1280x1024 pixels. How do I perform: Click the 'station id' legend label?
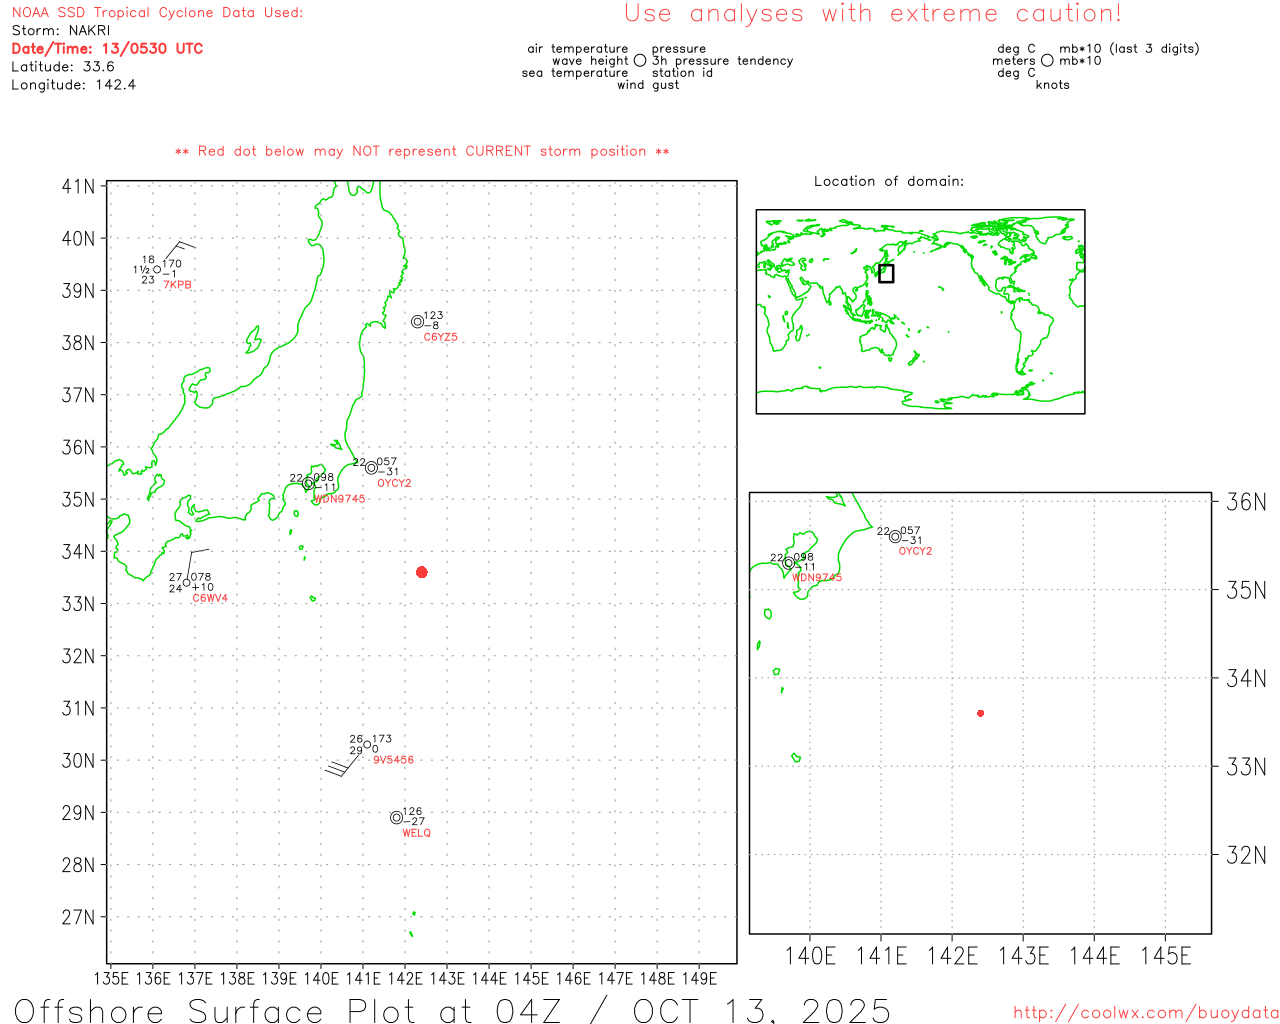682,73
